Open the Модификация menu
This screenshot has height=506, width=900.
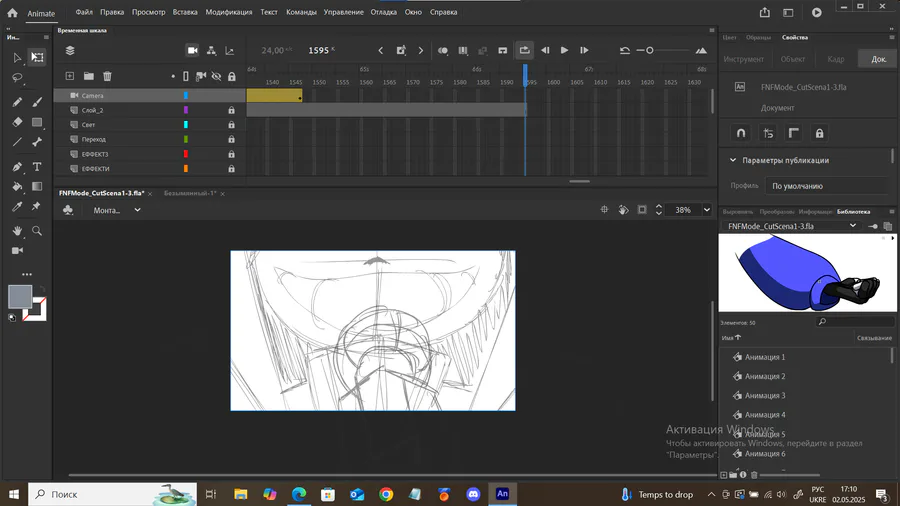tap(228, 12)
